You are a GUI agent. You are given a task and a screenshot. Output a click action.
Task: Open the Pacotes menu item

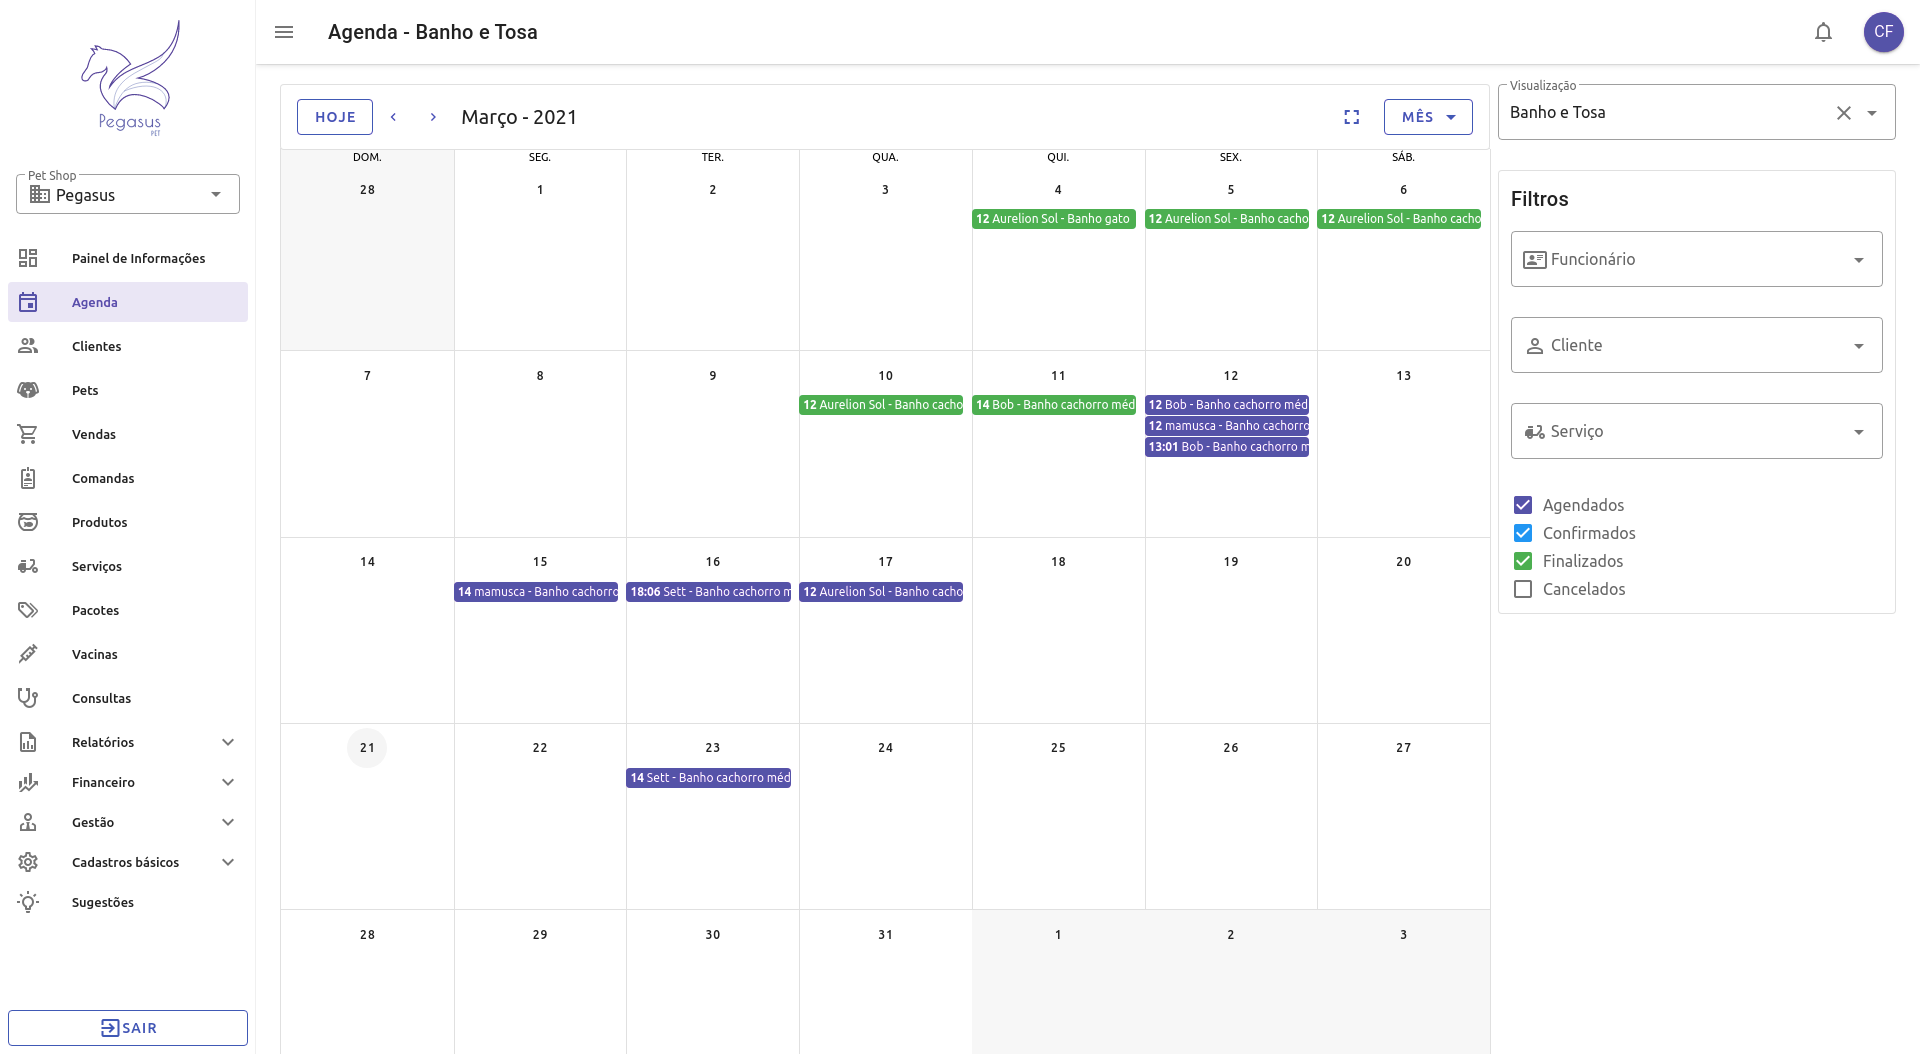(x=128, y=610)
